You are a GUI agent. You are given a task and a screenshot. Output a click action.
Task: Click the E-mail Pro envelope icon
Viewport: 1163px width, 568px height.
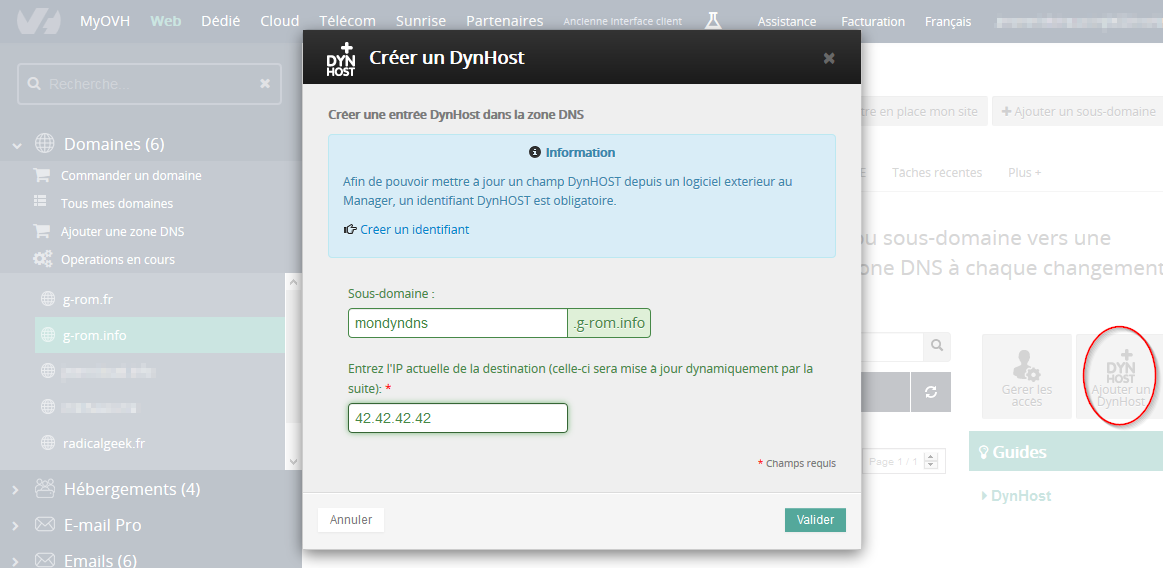click(45, 524)
